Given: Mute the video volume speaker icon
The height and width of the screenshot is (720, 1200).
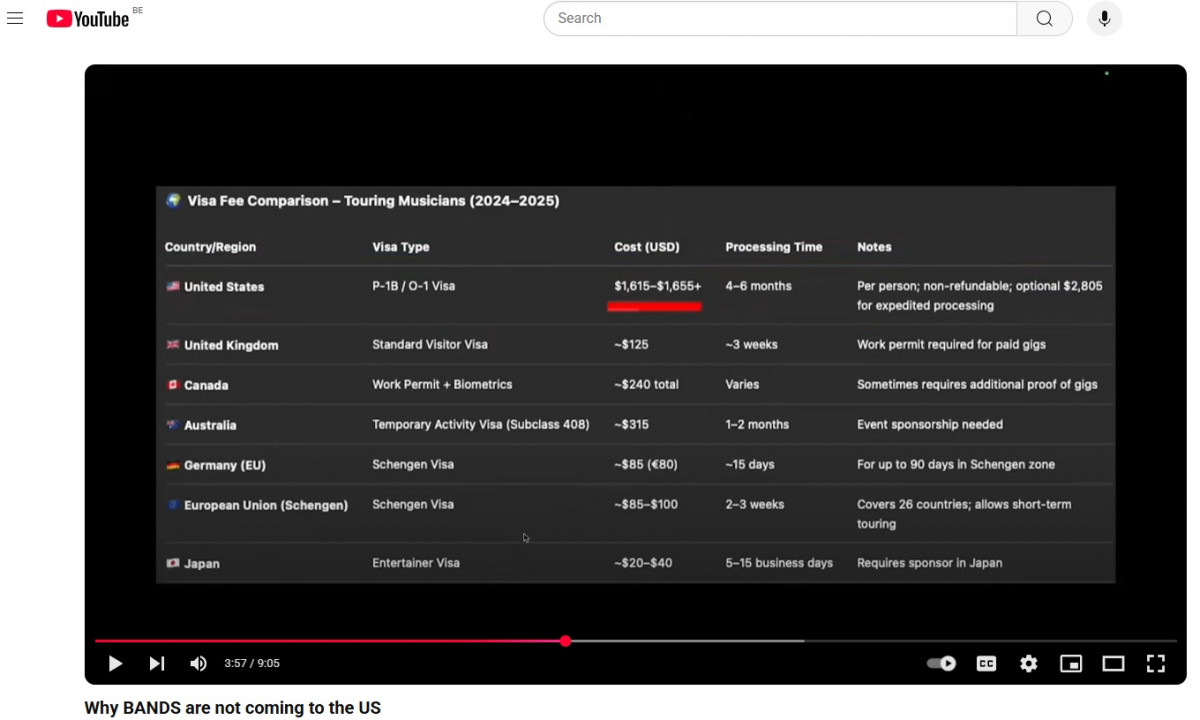Looking at the screenshot, I should 199,663.
